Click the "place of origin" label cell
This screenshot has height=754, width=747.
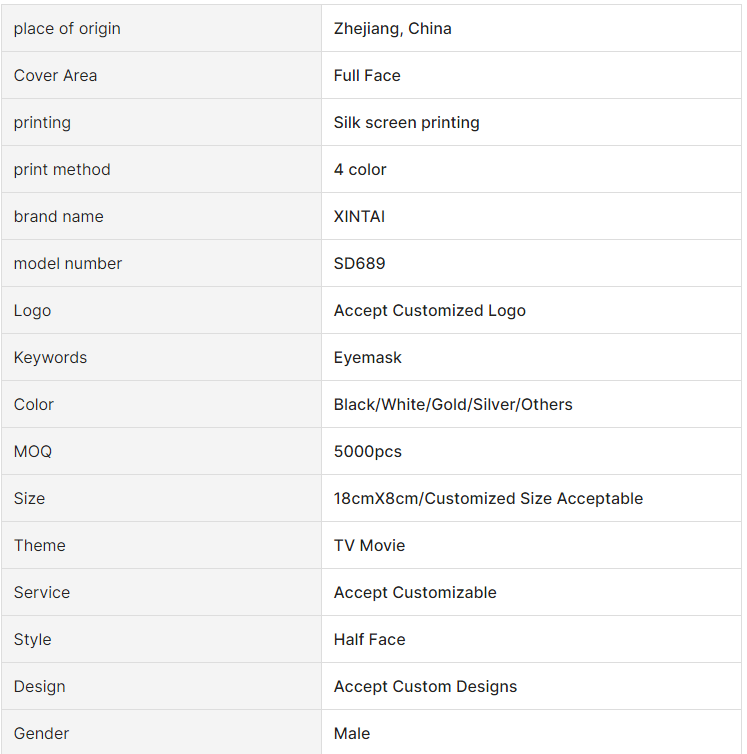pos(161,28)
